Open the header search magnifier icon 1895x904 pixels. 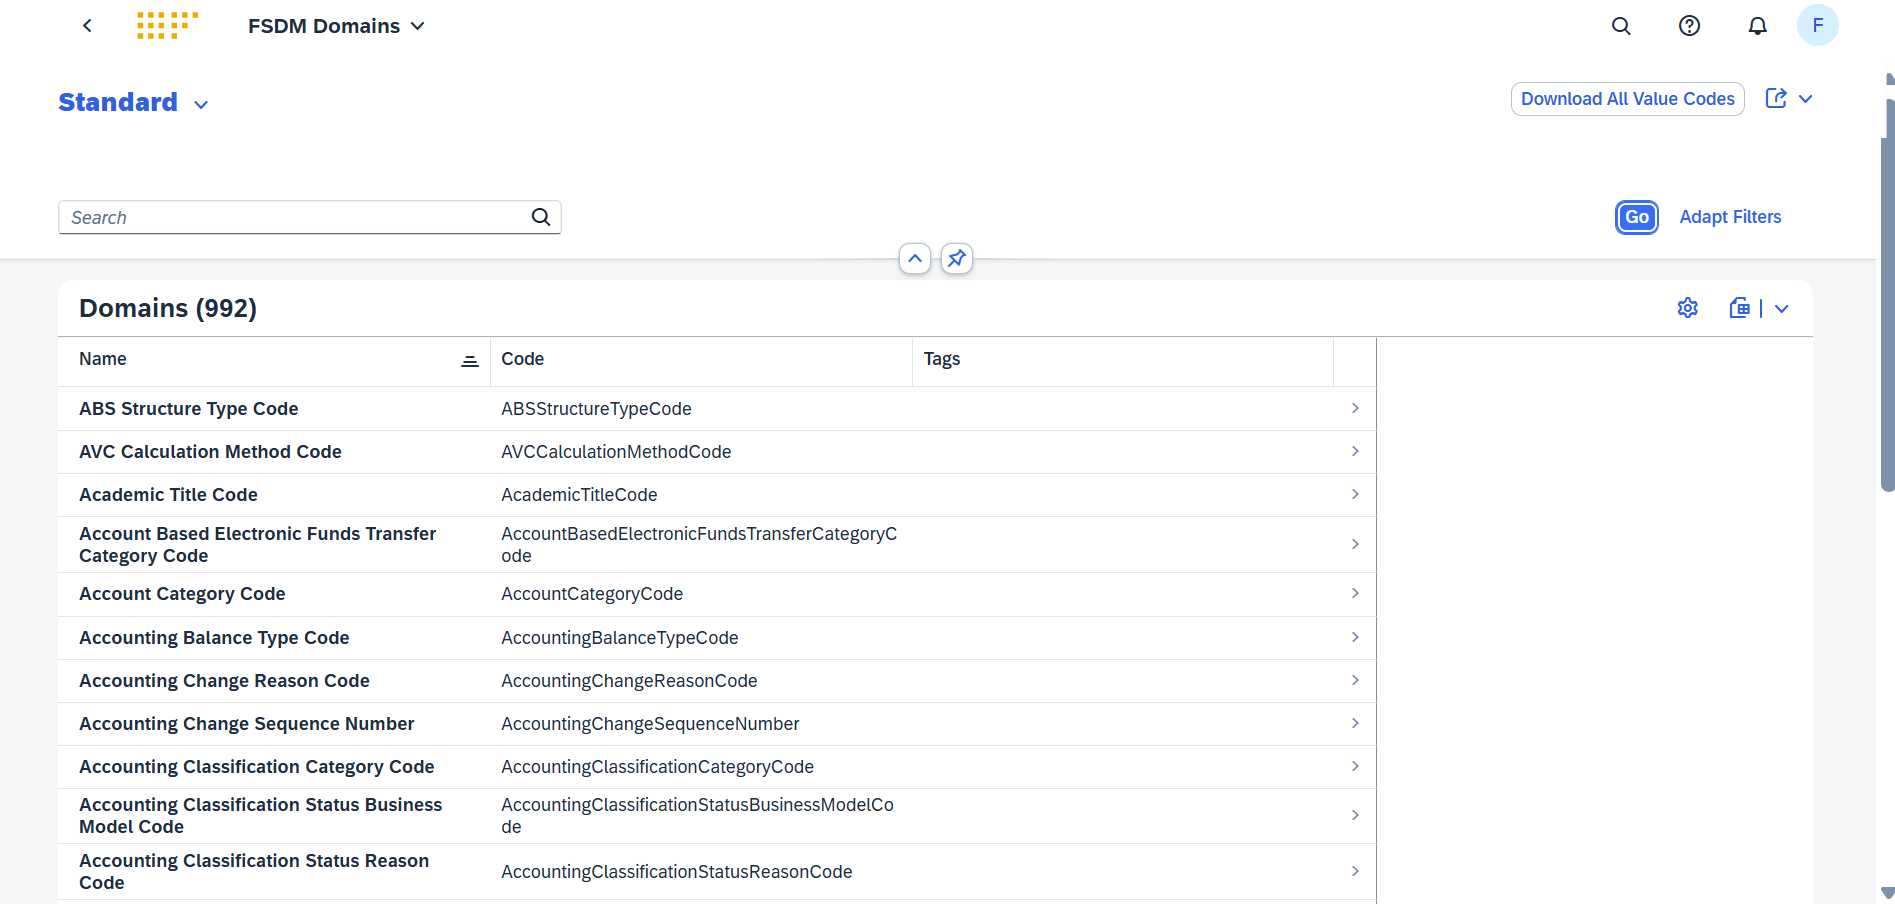coord(1621,26)
